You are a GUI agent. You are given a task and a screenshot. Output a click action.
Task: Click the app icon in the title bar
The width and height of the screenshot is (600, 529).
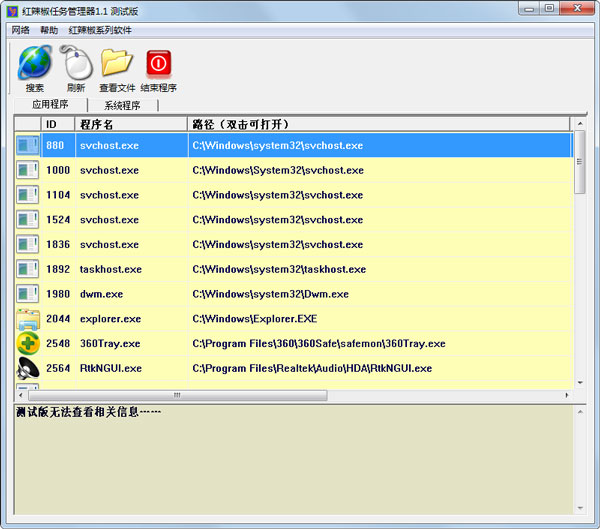(12, 11)
